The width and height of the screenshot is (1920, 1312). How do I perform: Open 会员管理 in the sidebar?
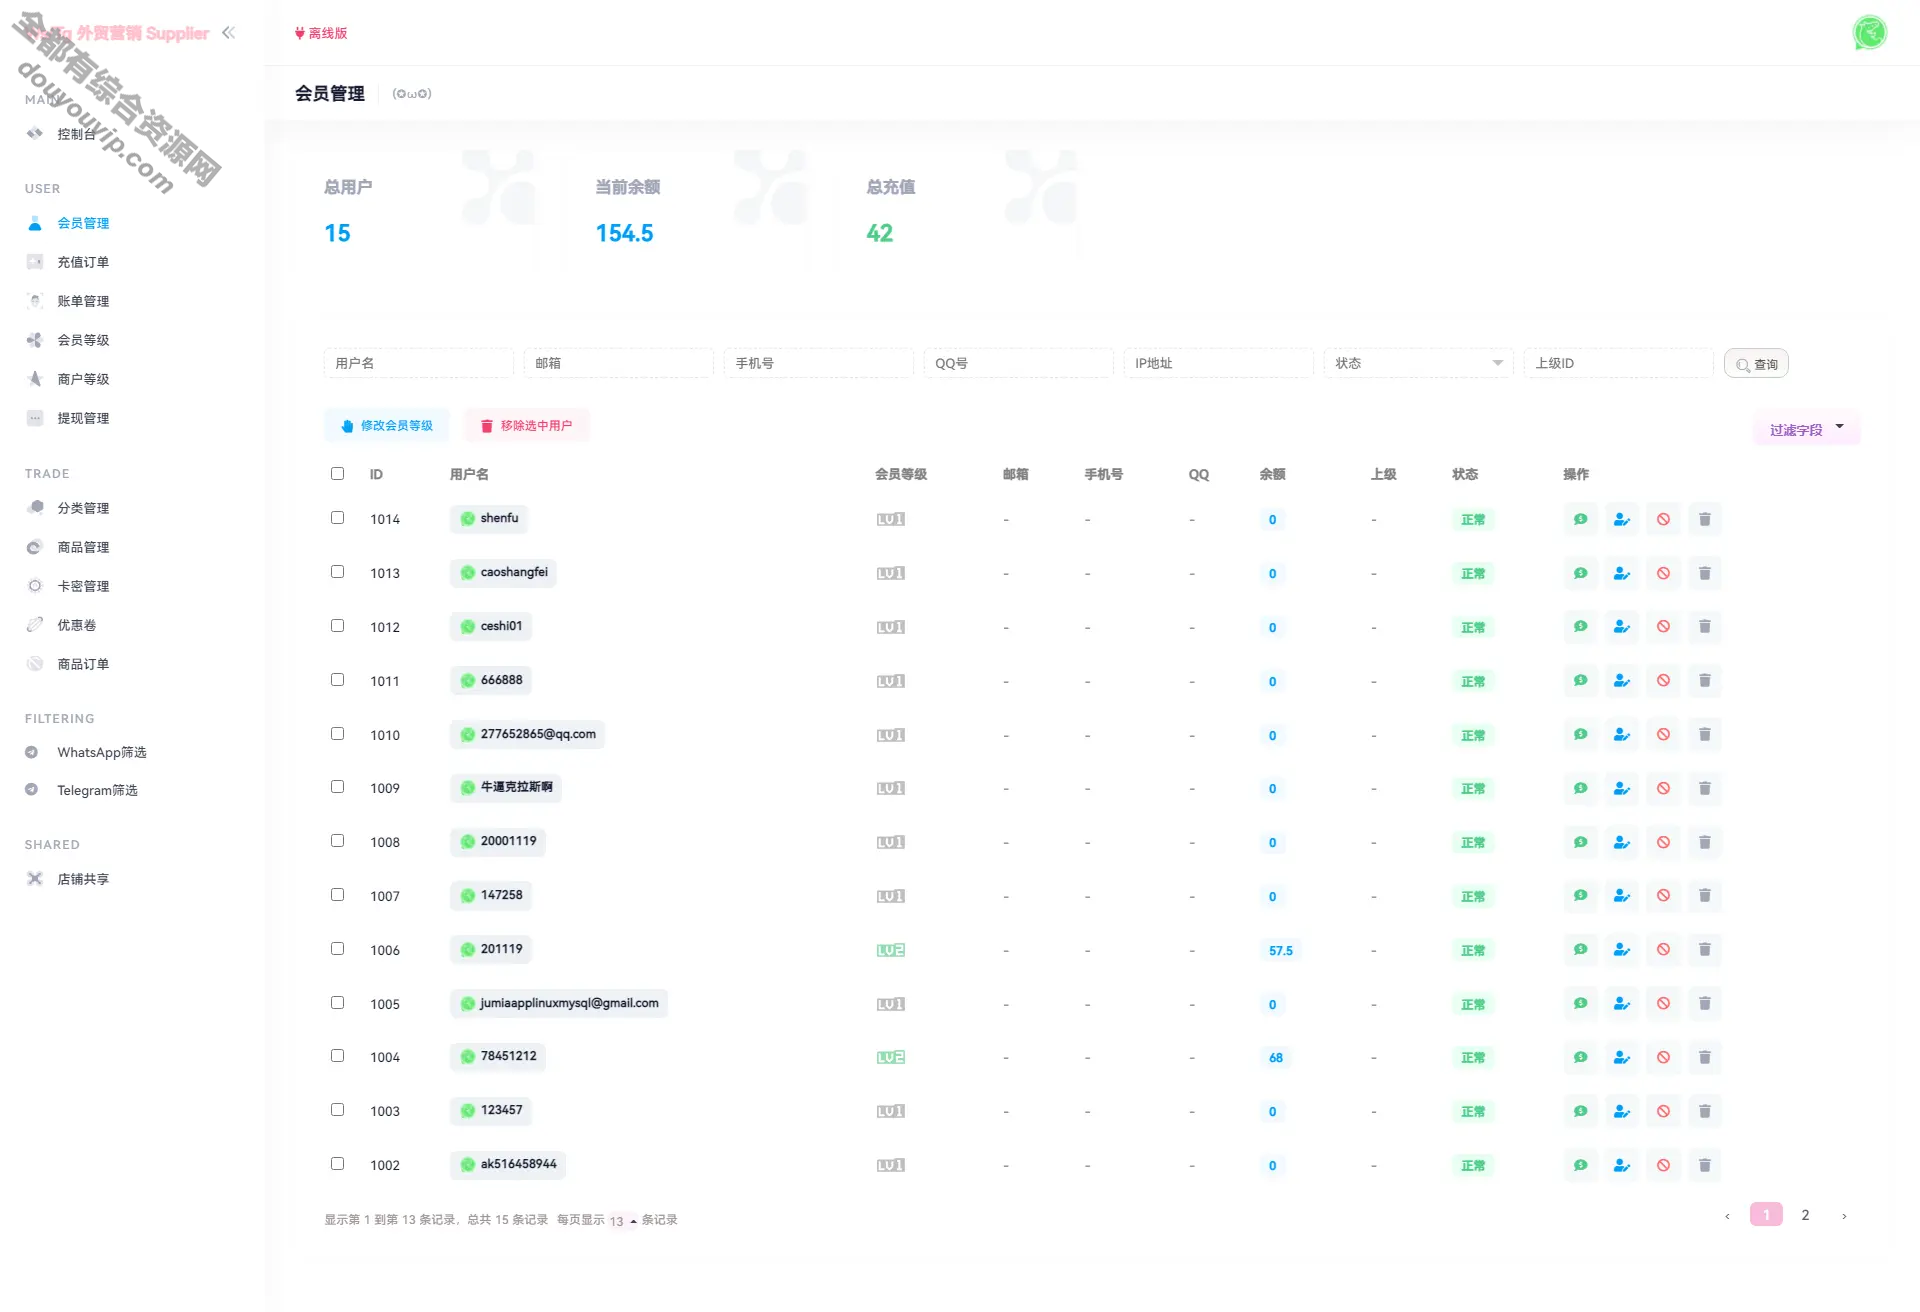[x=83, y=223]
